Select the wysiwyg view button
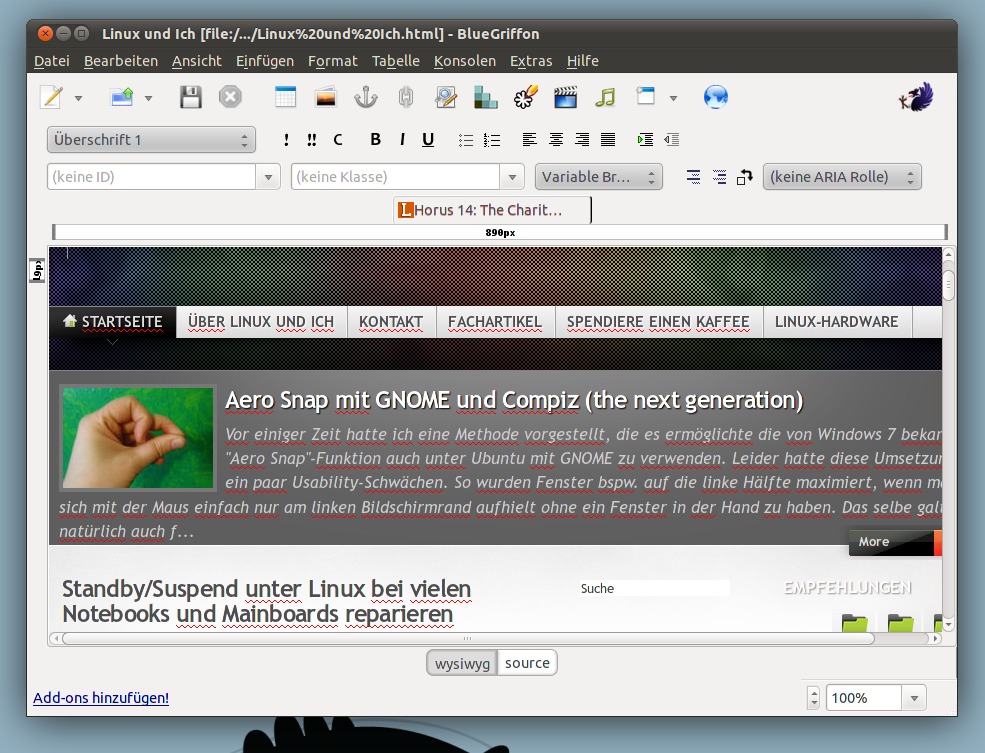Viewport: 985px width, 753px height. point(463,662)
